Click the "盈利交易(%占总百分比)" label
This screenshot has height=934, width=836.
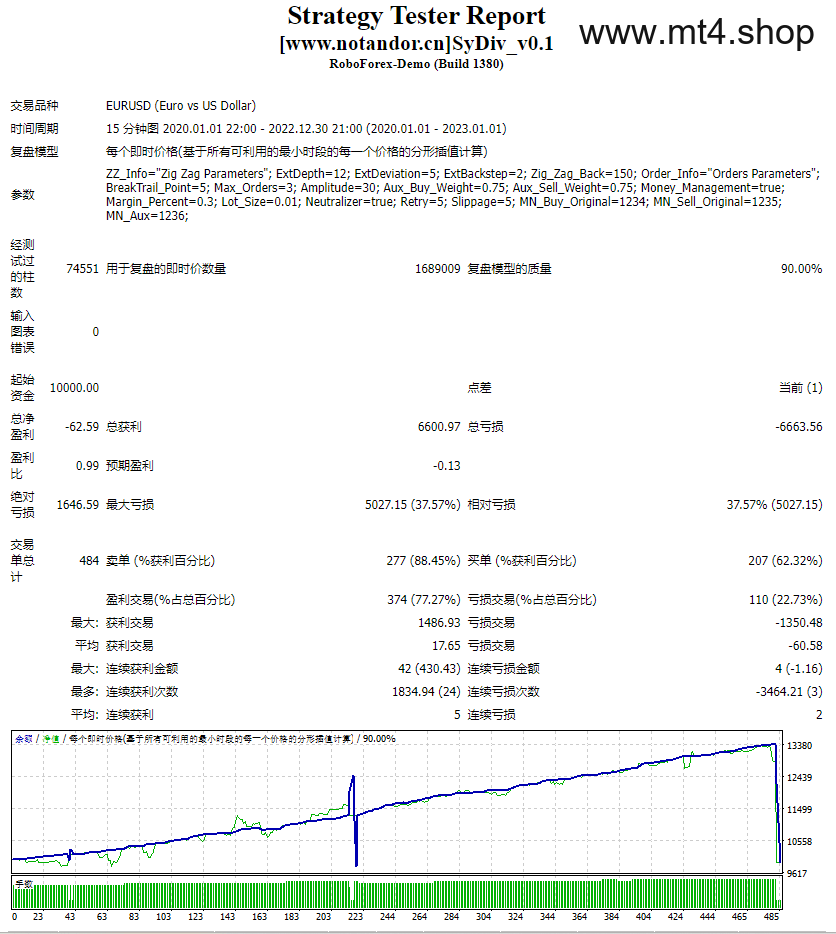tap(170, 599)
